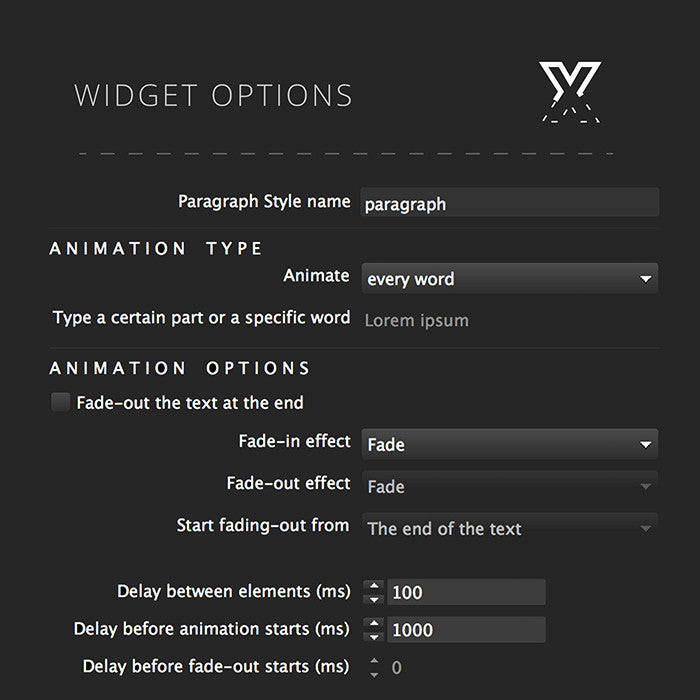
Task: Click the Fade-out the text at the end label
Action: tap(190, 403)
